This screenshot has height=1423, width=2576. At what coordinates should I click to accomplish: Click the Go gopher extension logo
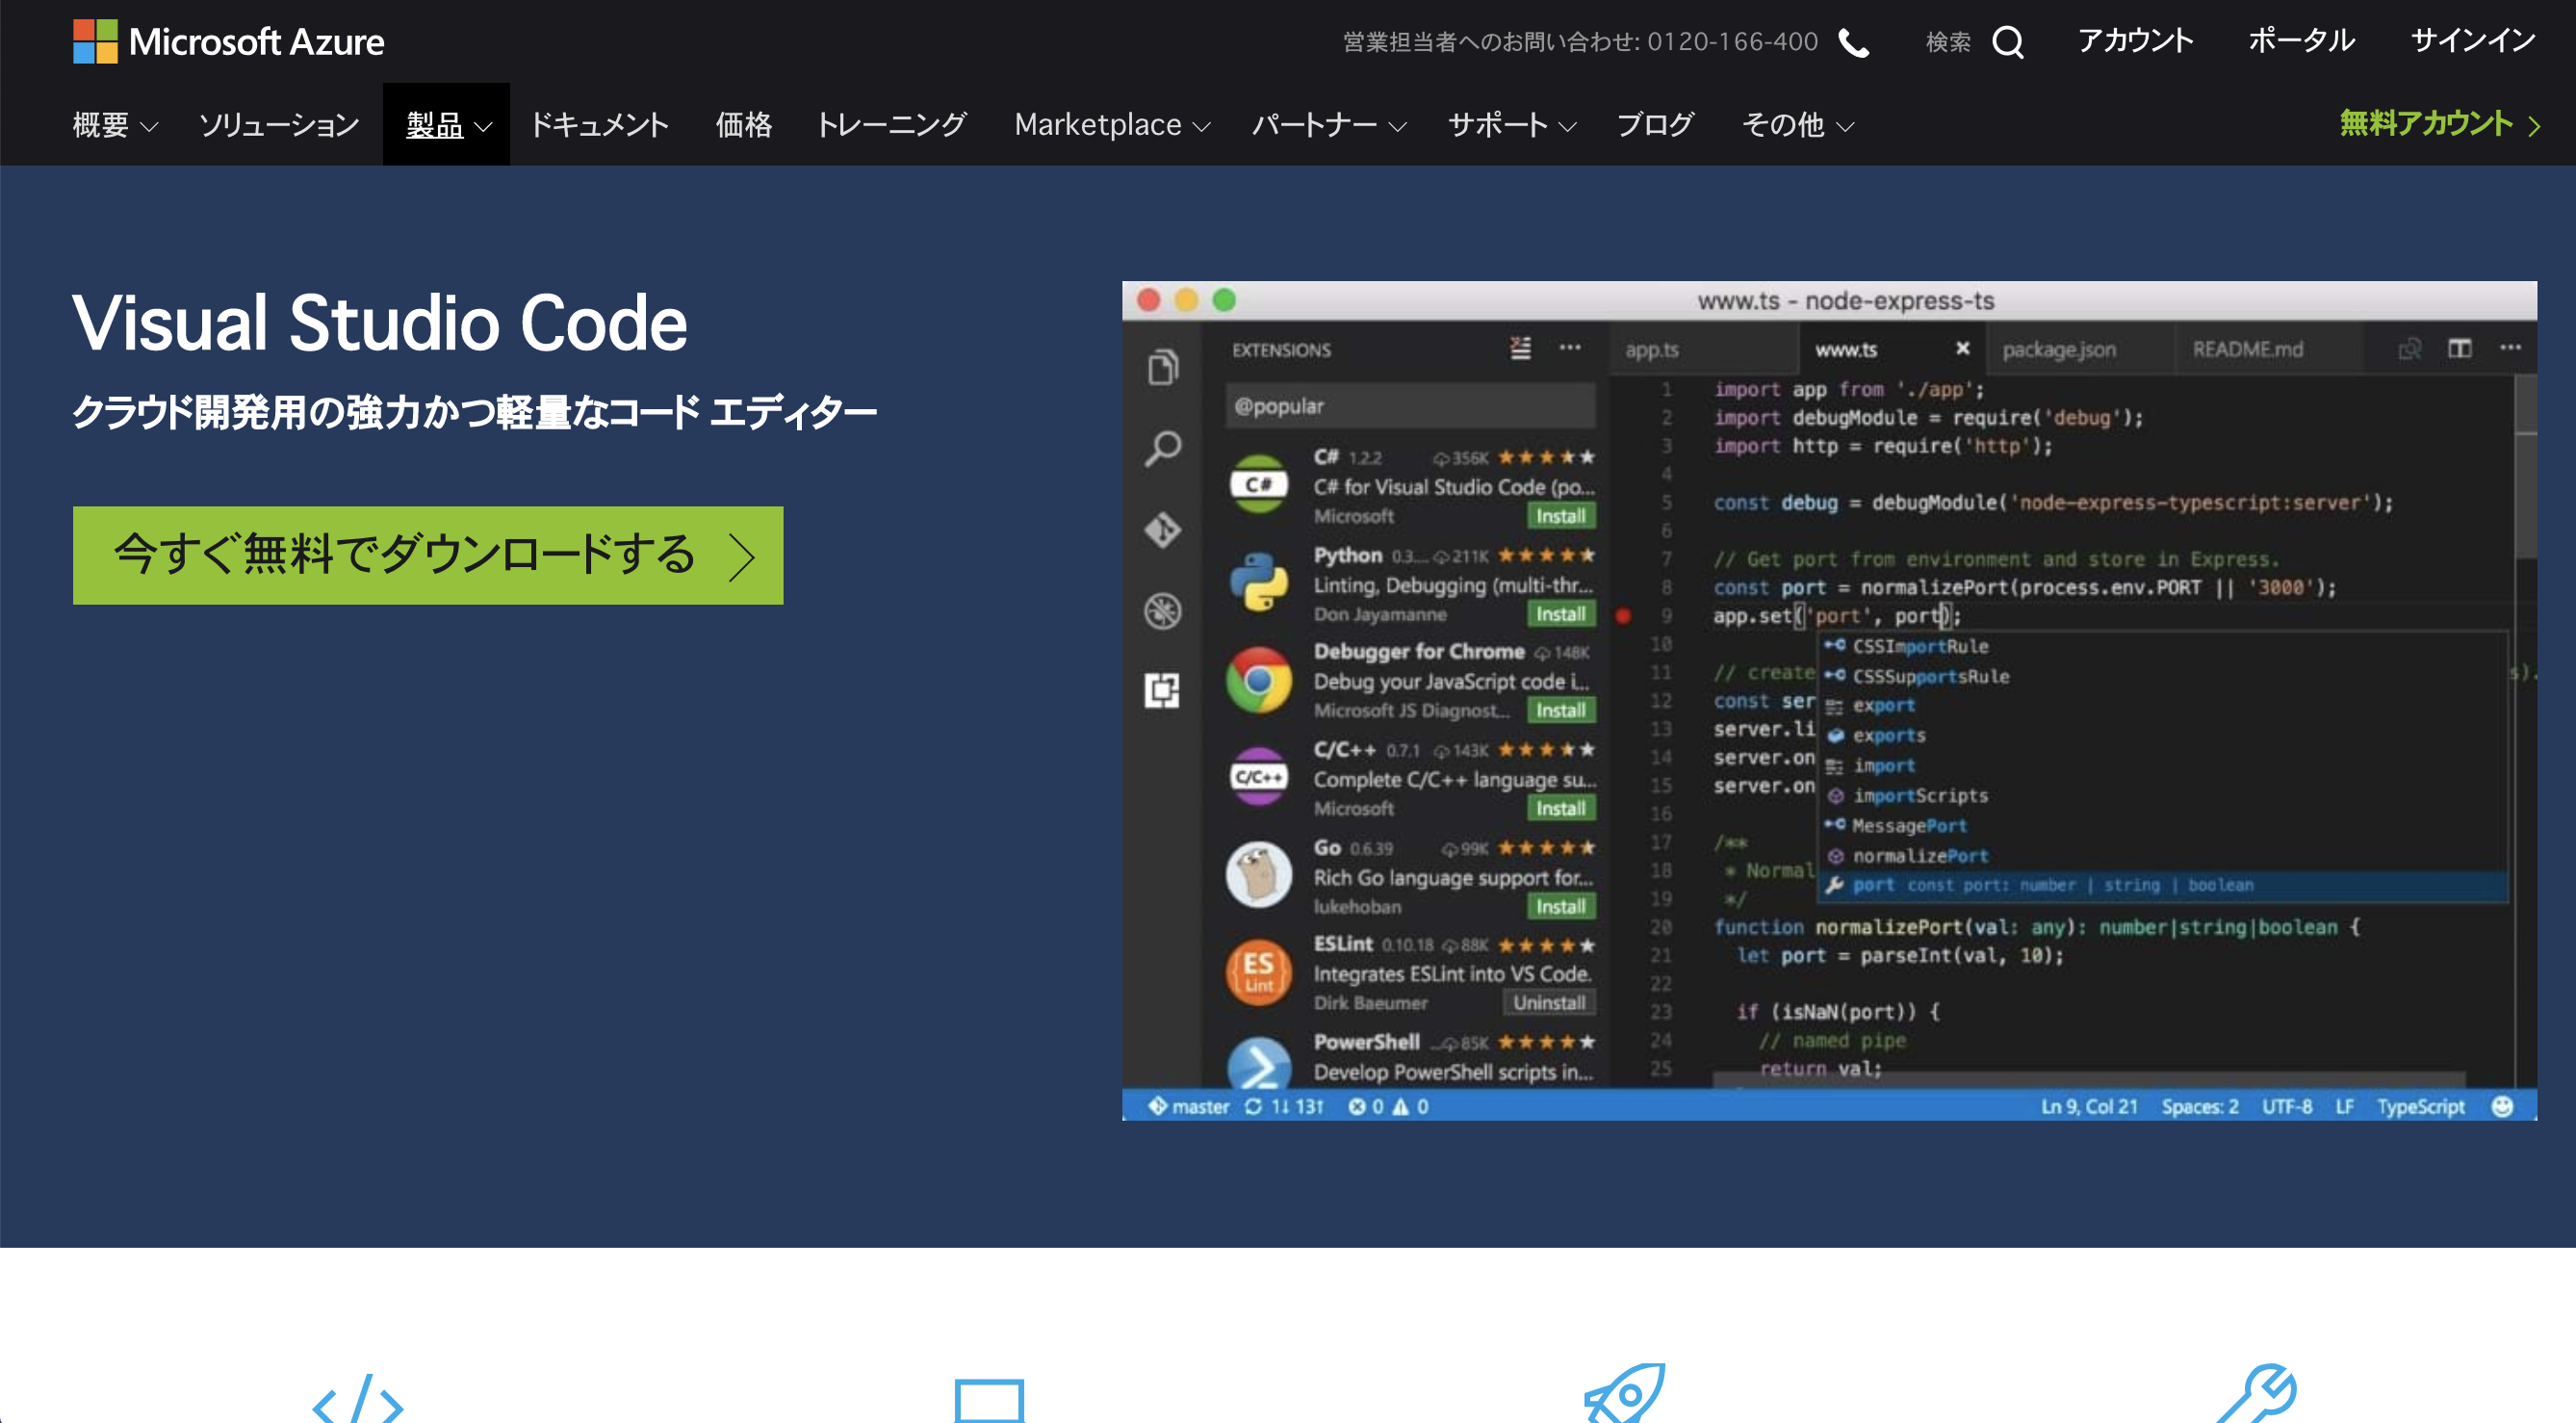1259,874
